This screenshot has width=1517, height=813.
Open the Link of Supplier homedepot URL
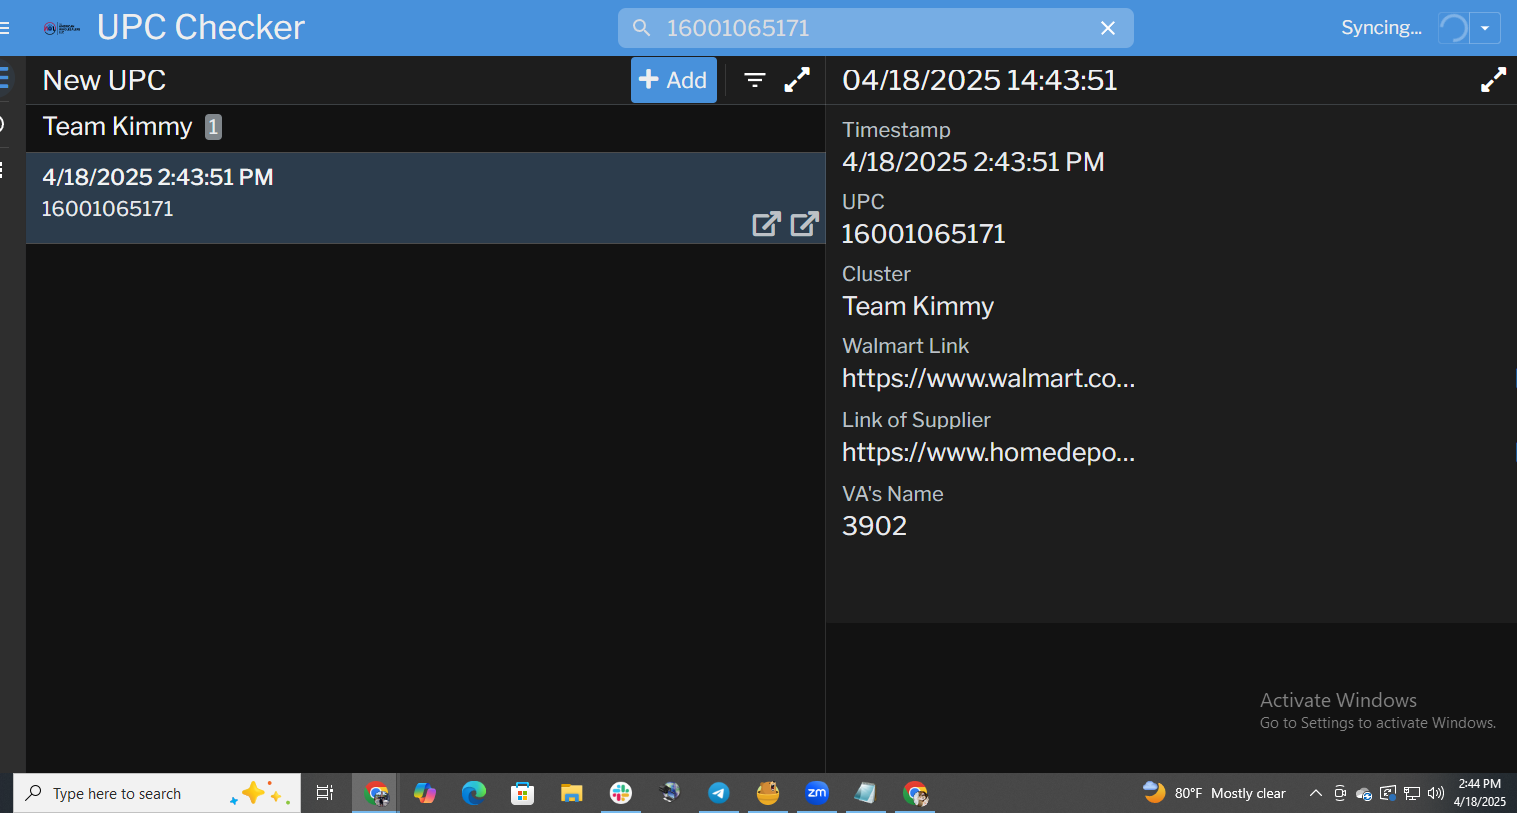pyautogui.click(x=988, y=452)
